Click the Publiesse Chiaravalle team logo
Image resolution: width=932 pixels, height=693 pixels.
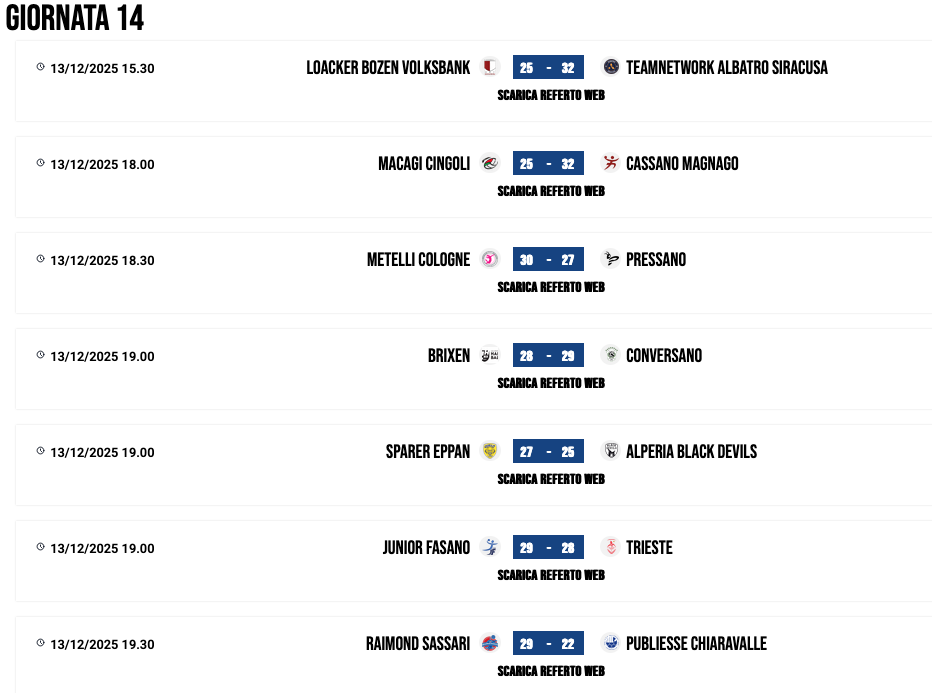click(x=610, y=643)
